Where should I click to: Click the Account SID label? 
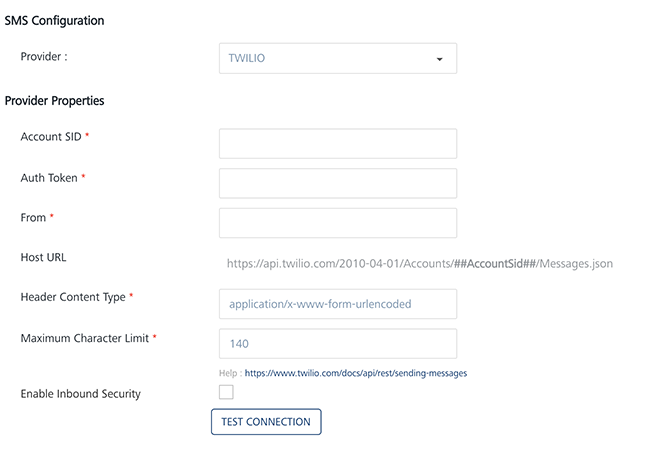coord(50,137)
